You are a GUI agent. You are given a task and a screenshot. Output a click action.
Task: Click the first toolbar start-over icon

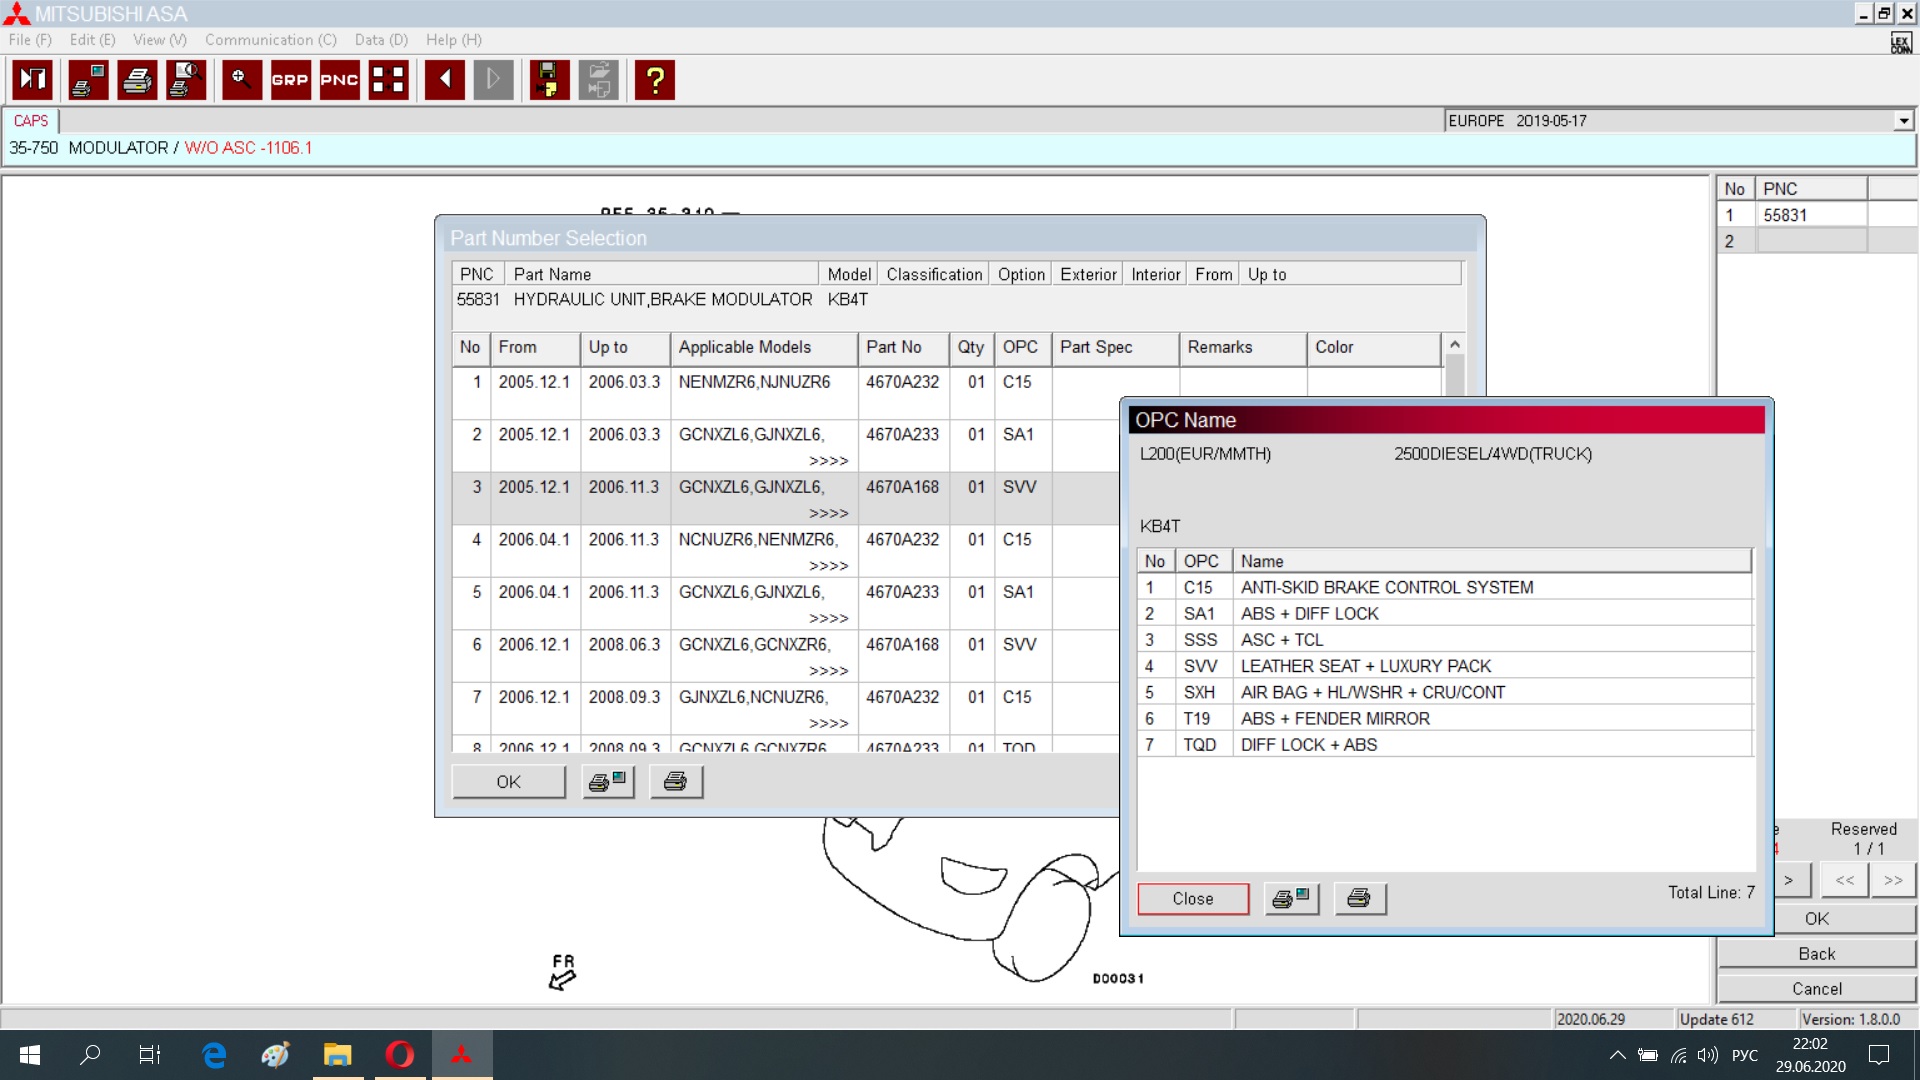32,80
